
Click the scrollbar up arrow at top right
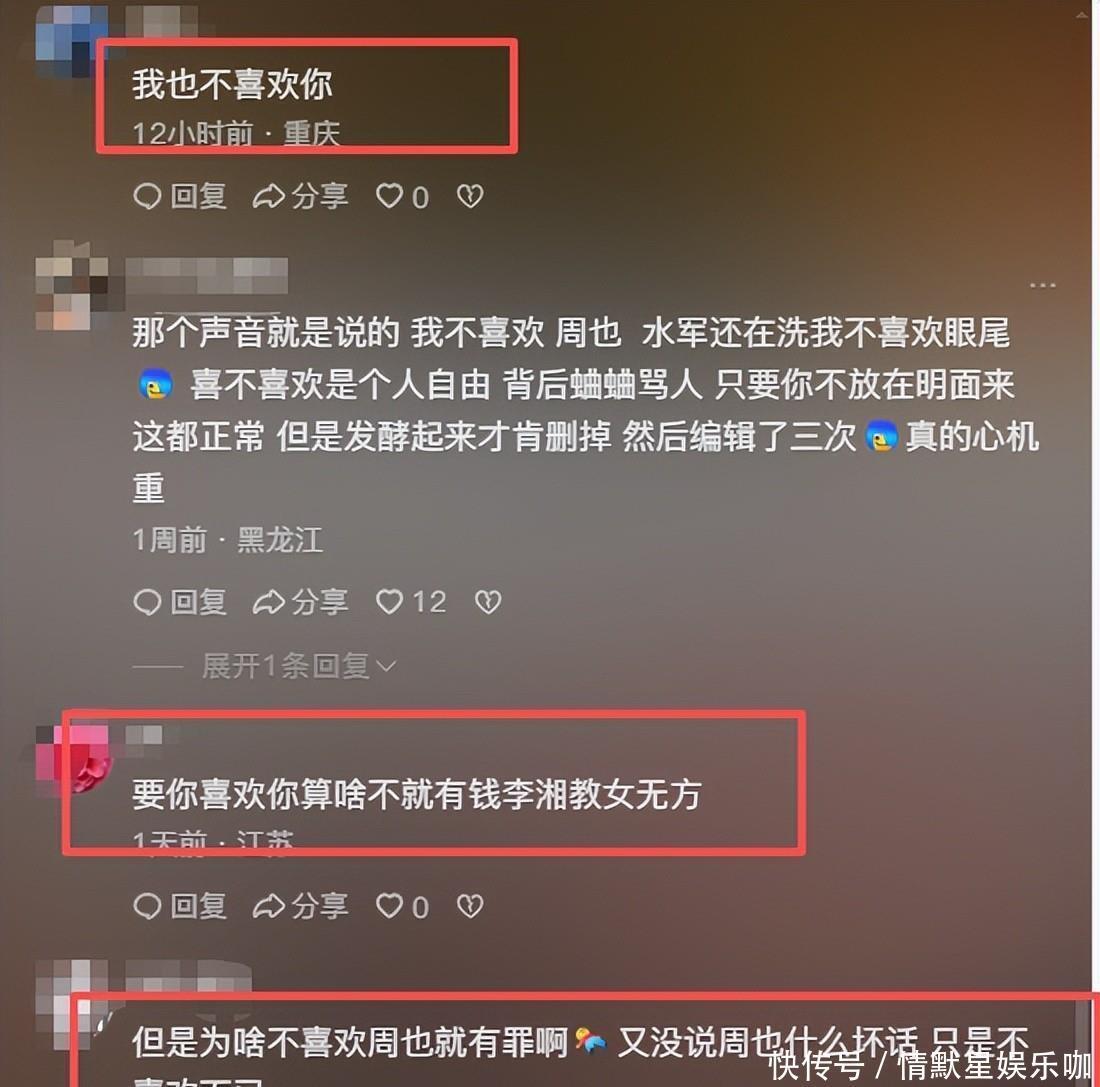[x=1083, y=14]
